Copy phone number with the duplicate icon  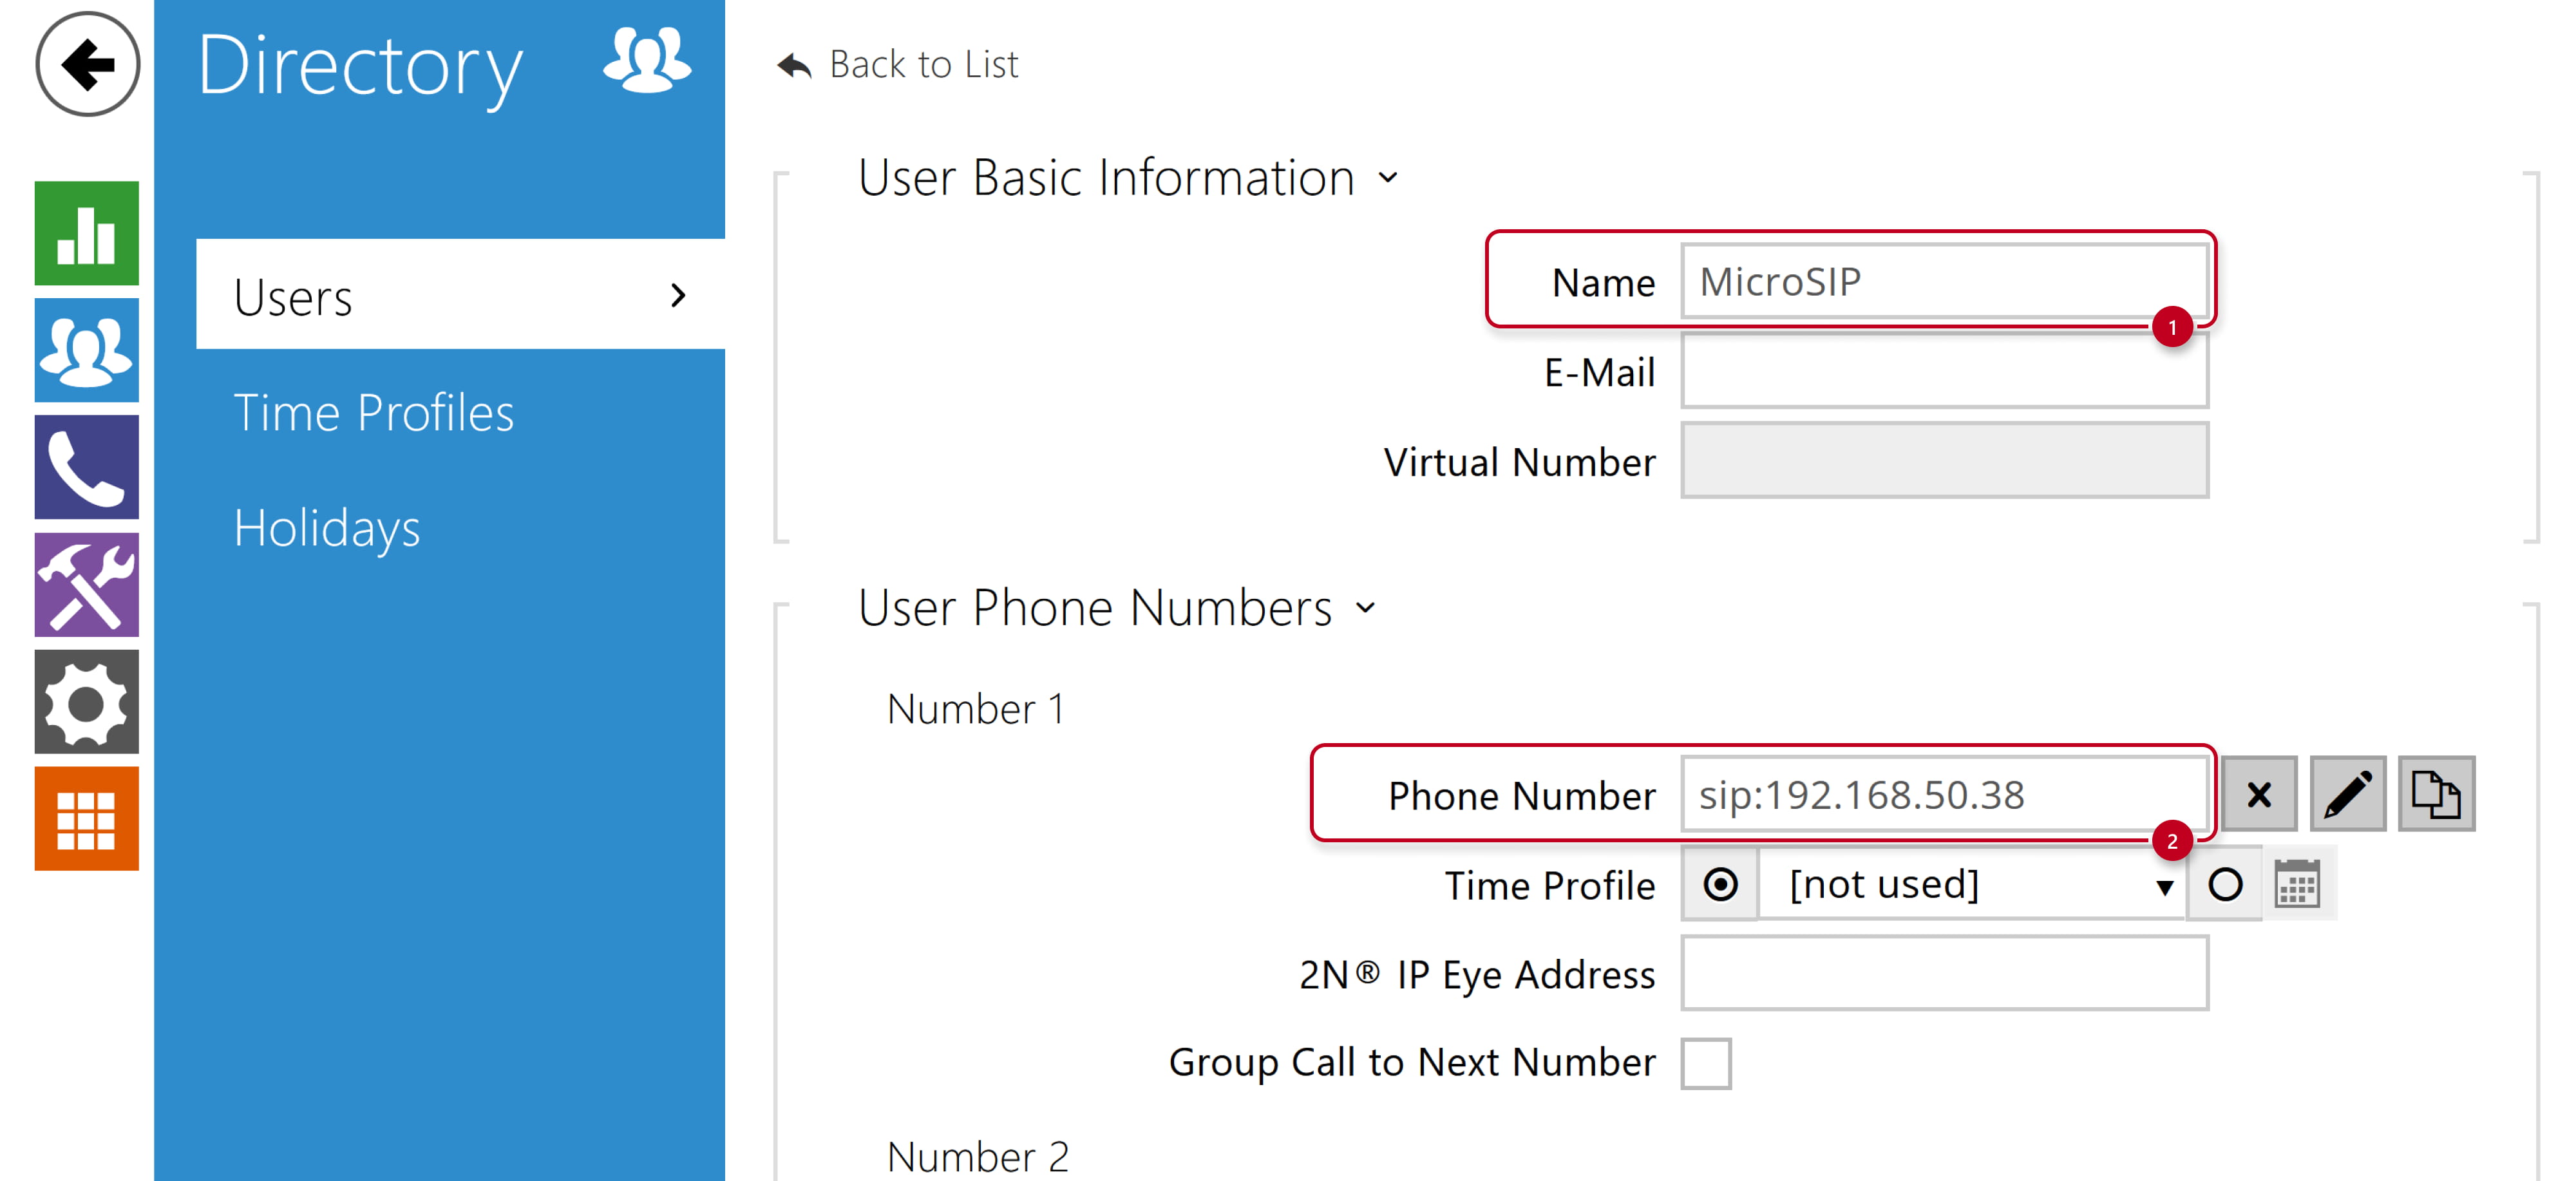(x=2437, y=794)
